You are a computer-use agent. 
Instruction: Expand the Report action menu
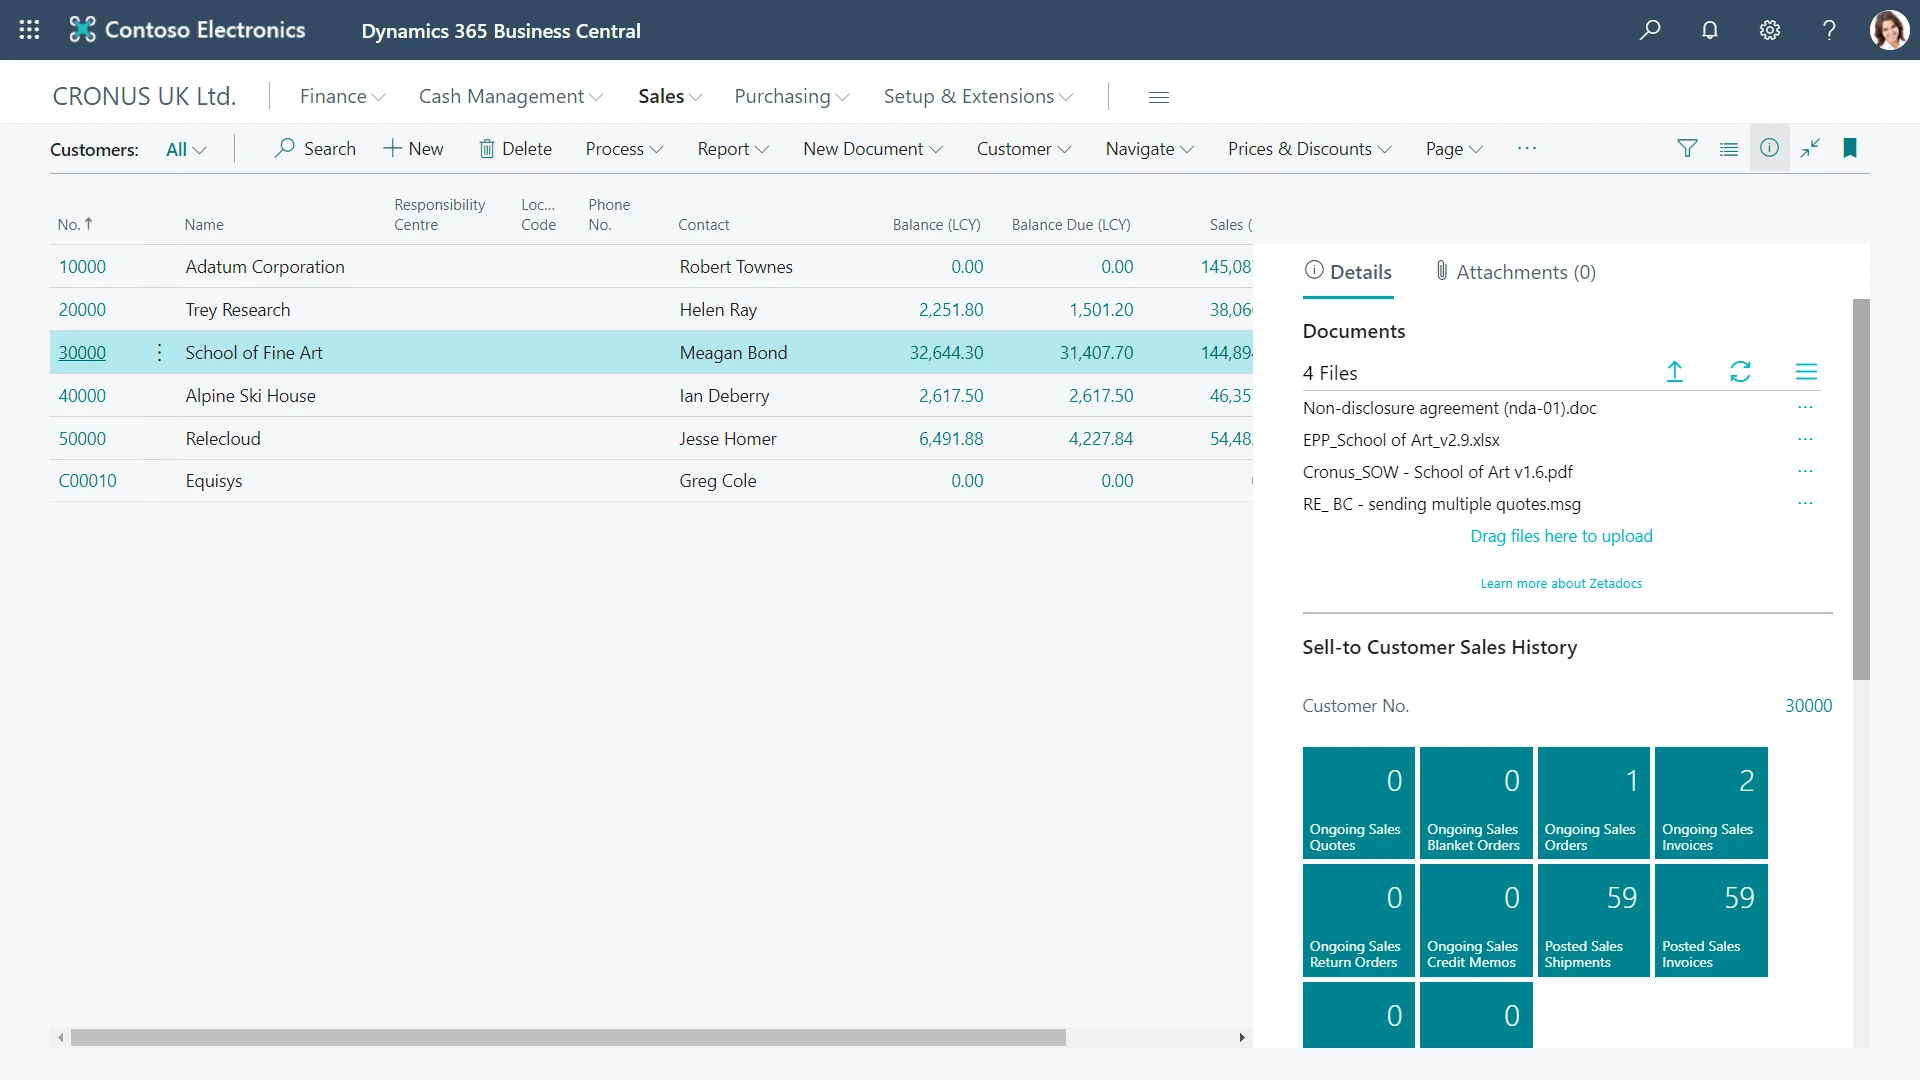[x=733, y=149]
